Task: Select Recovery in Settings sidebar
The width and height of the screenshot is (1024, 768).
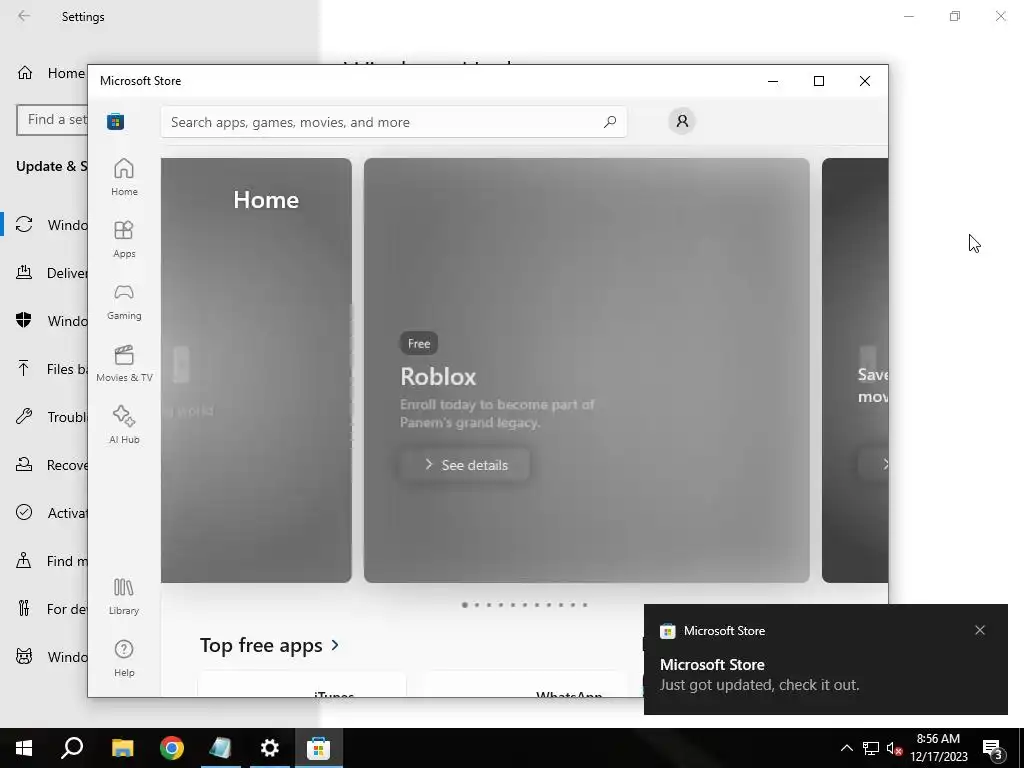Action: pos(44,465)
